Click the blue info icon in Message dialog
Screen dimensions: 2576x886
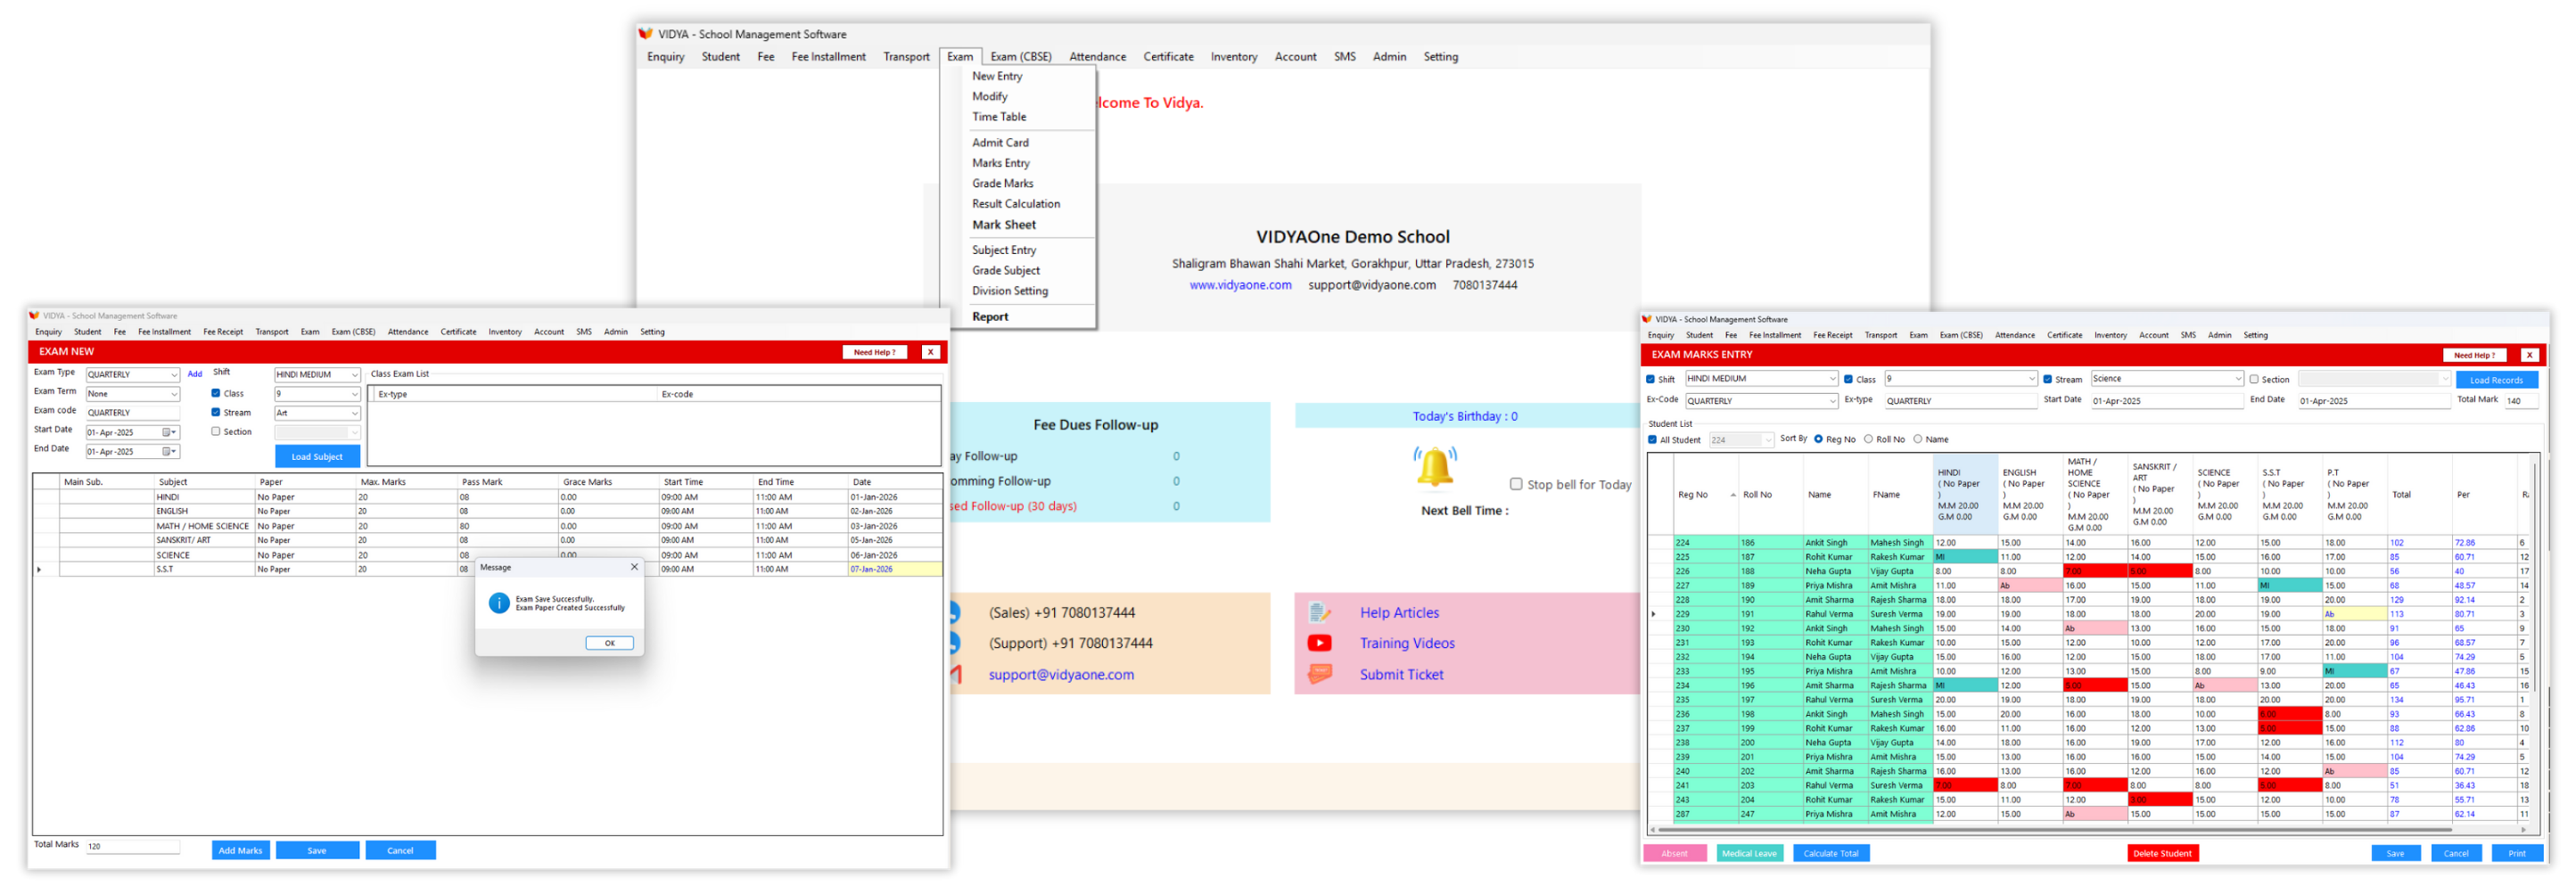tap(498, 604)
